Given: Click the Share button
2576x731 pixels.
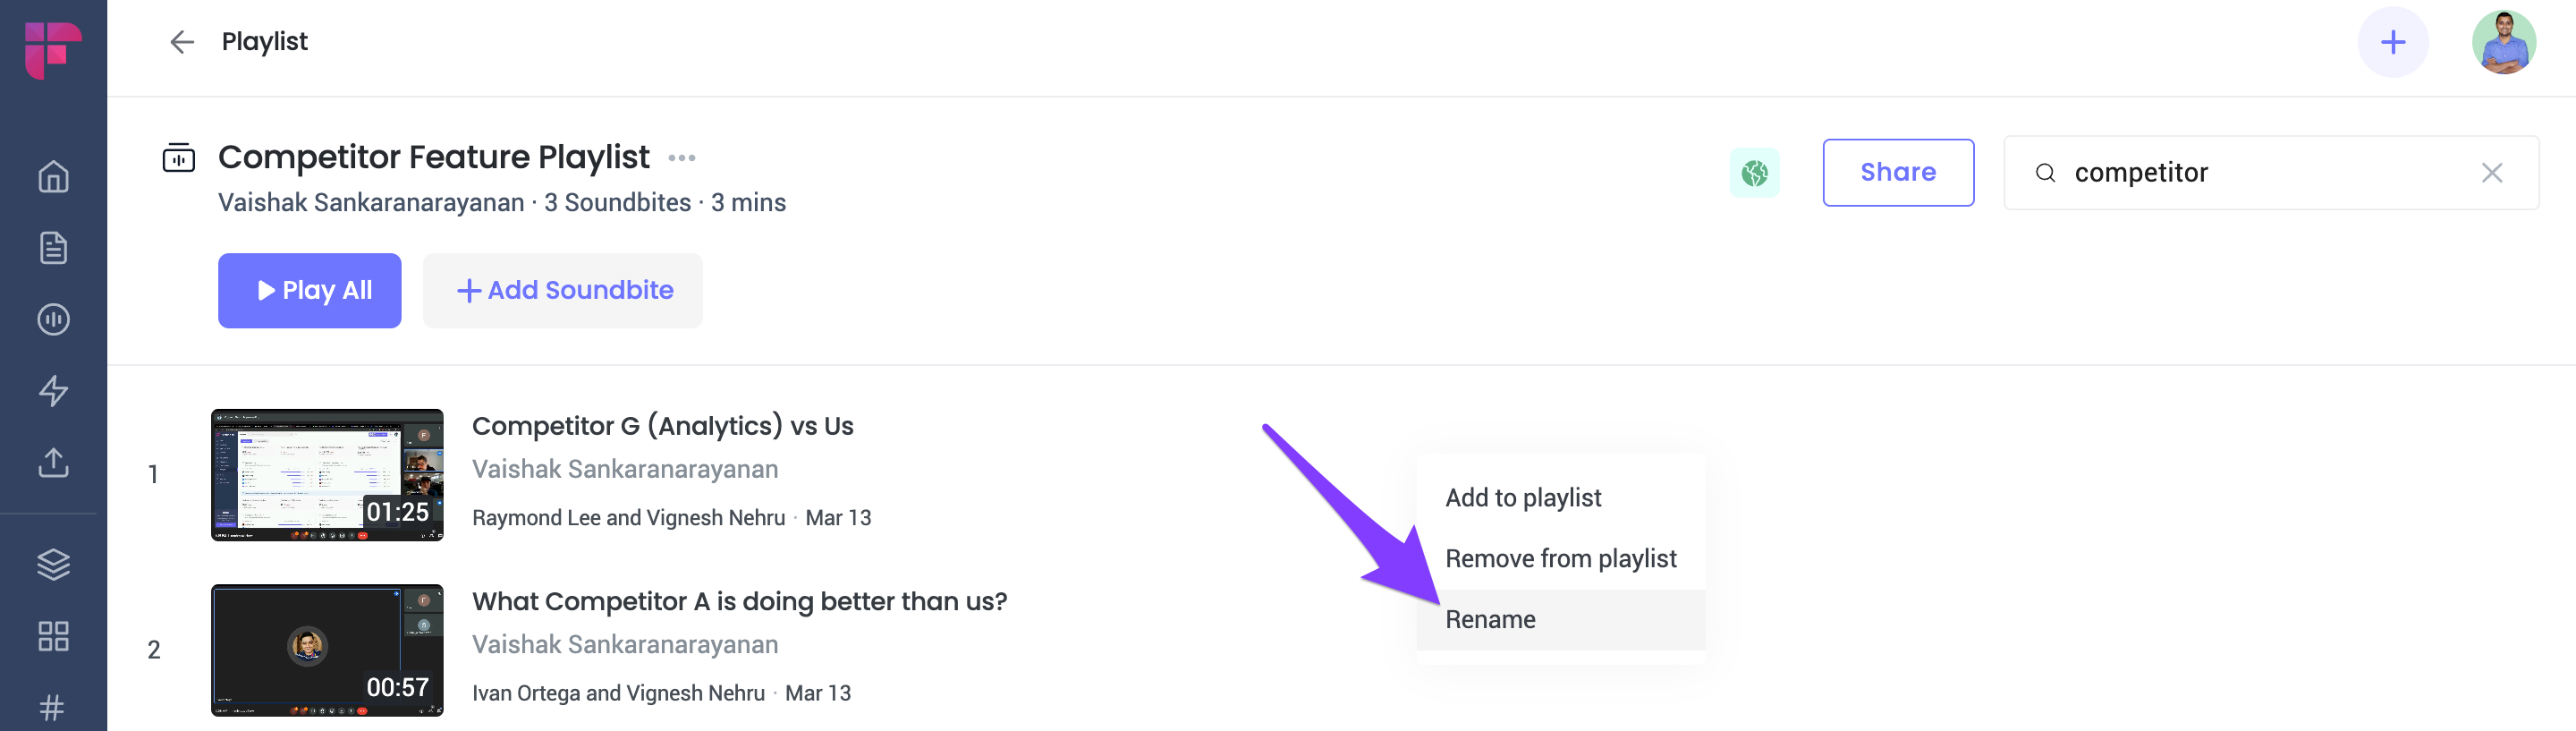Looking at the screenshot, I should pos(1898,172).
